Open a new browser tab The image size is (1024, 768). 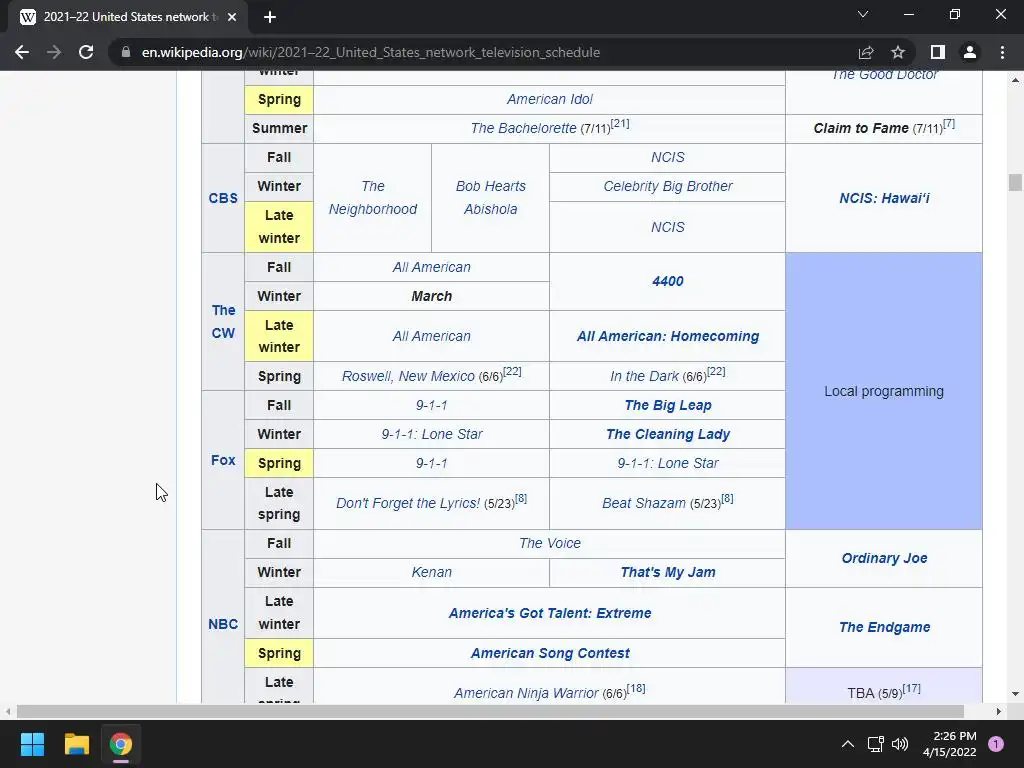(270, 17)
